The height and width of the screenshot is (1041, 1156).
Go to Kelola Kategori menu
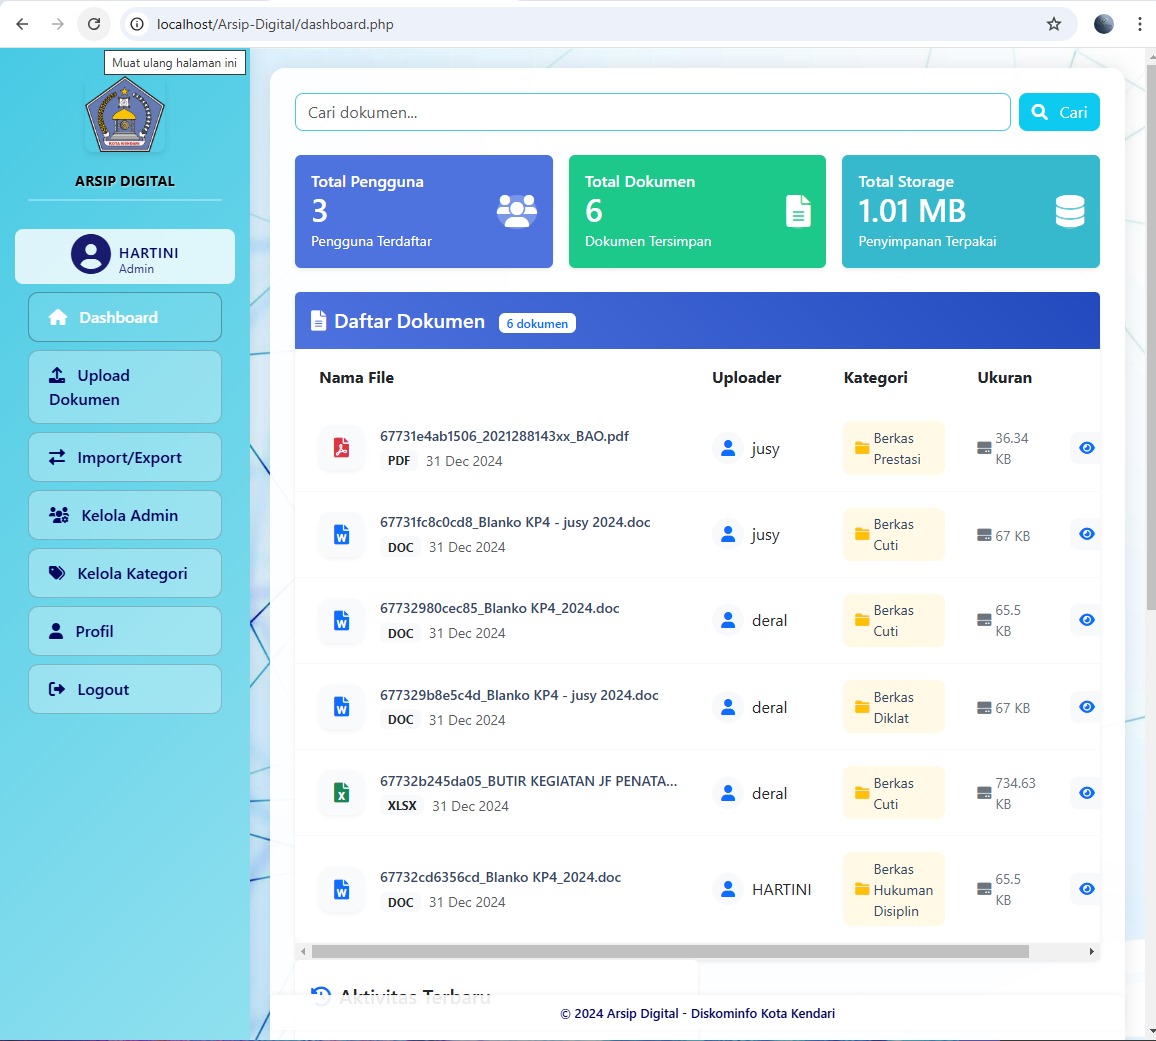click(x=125, y=573)
